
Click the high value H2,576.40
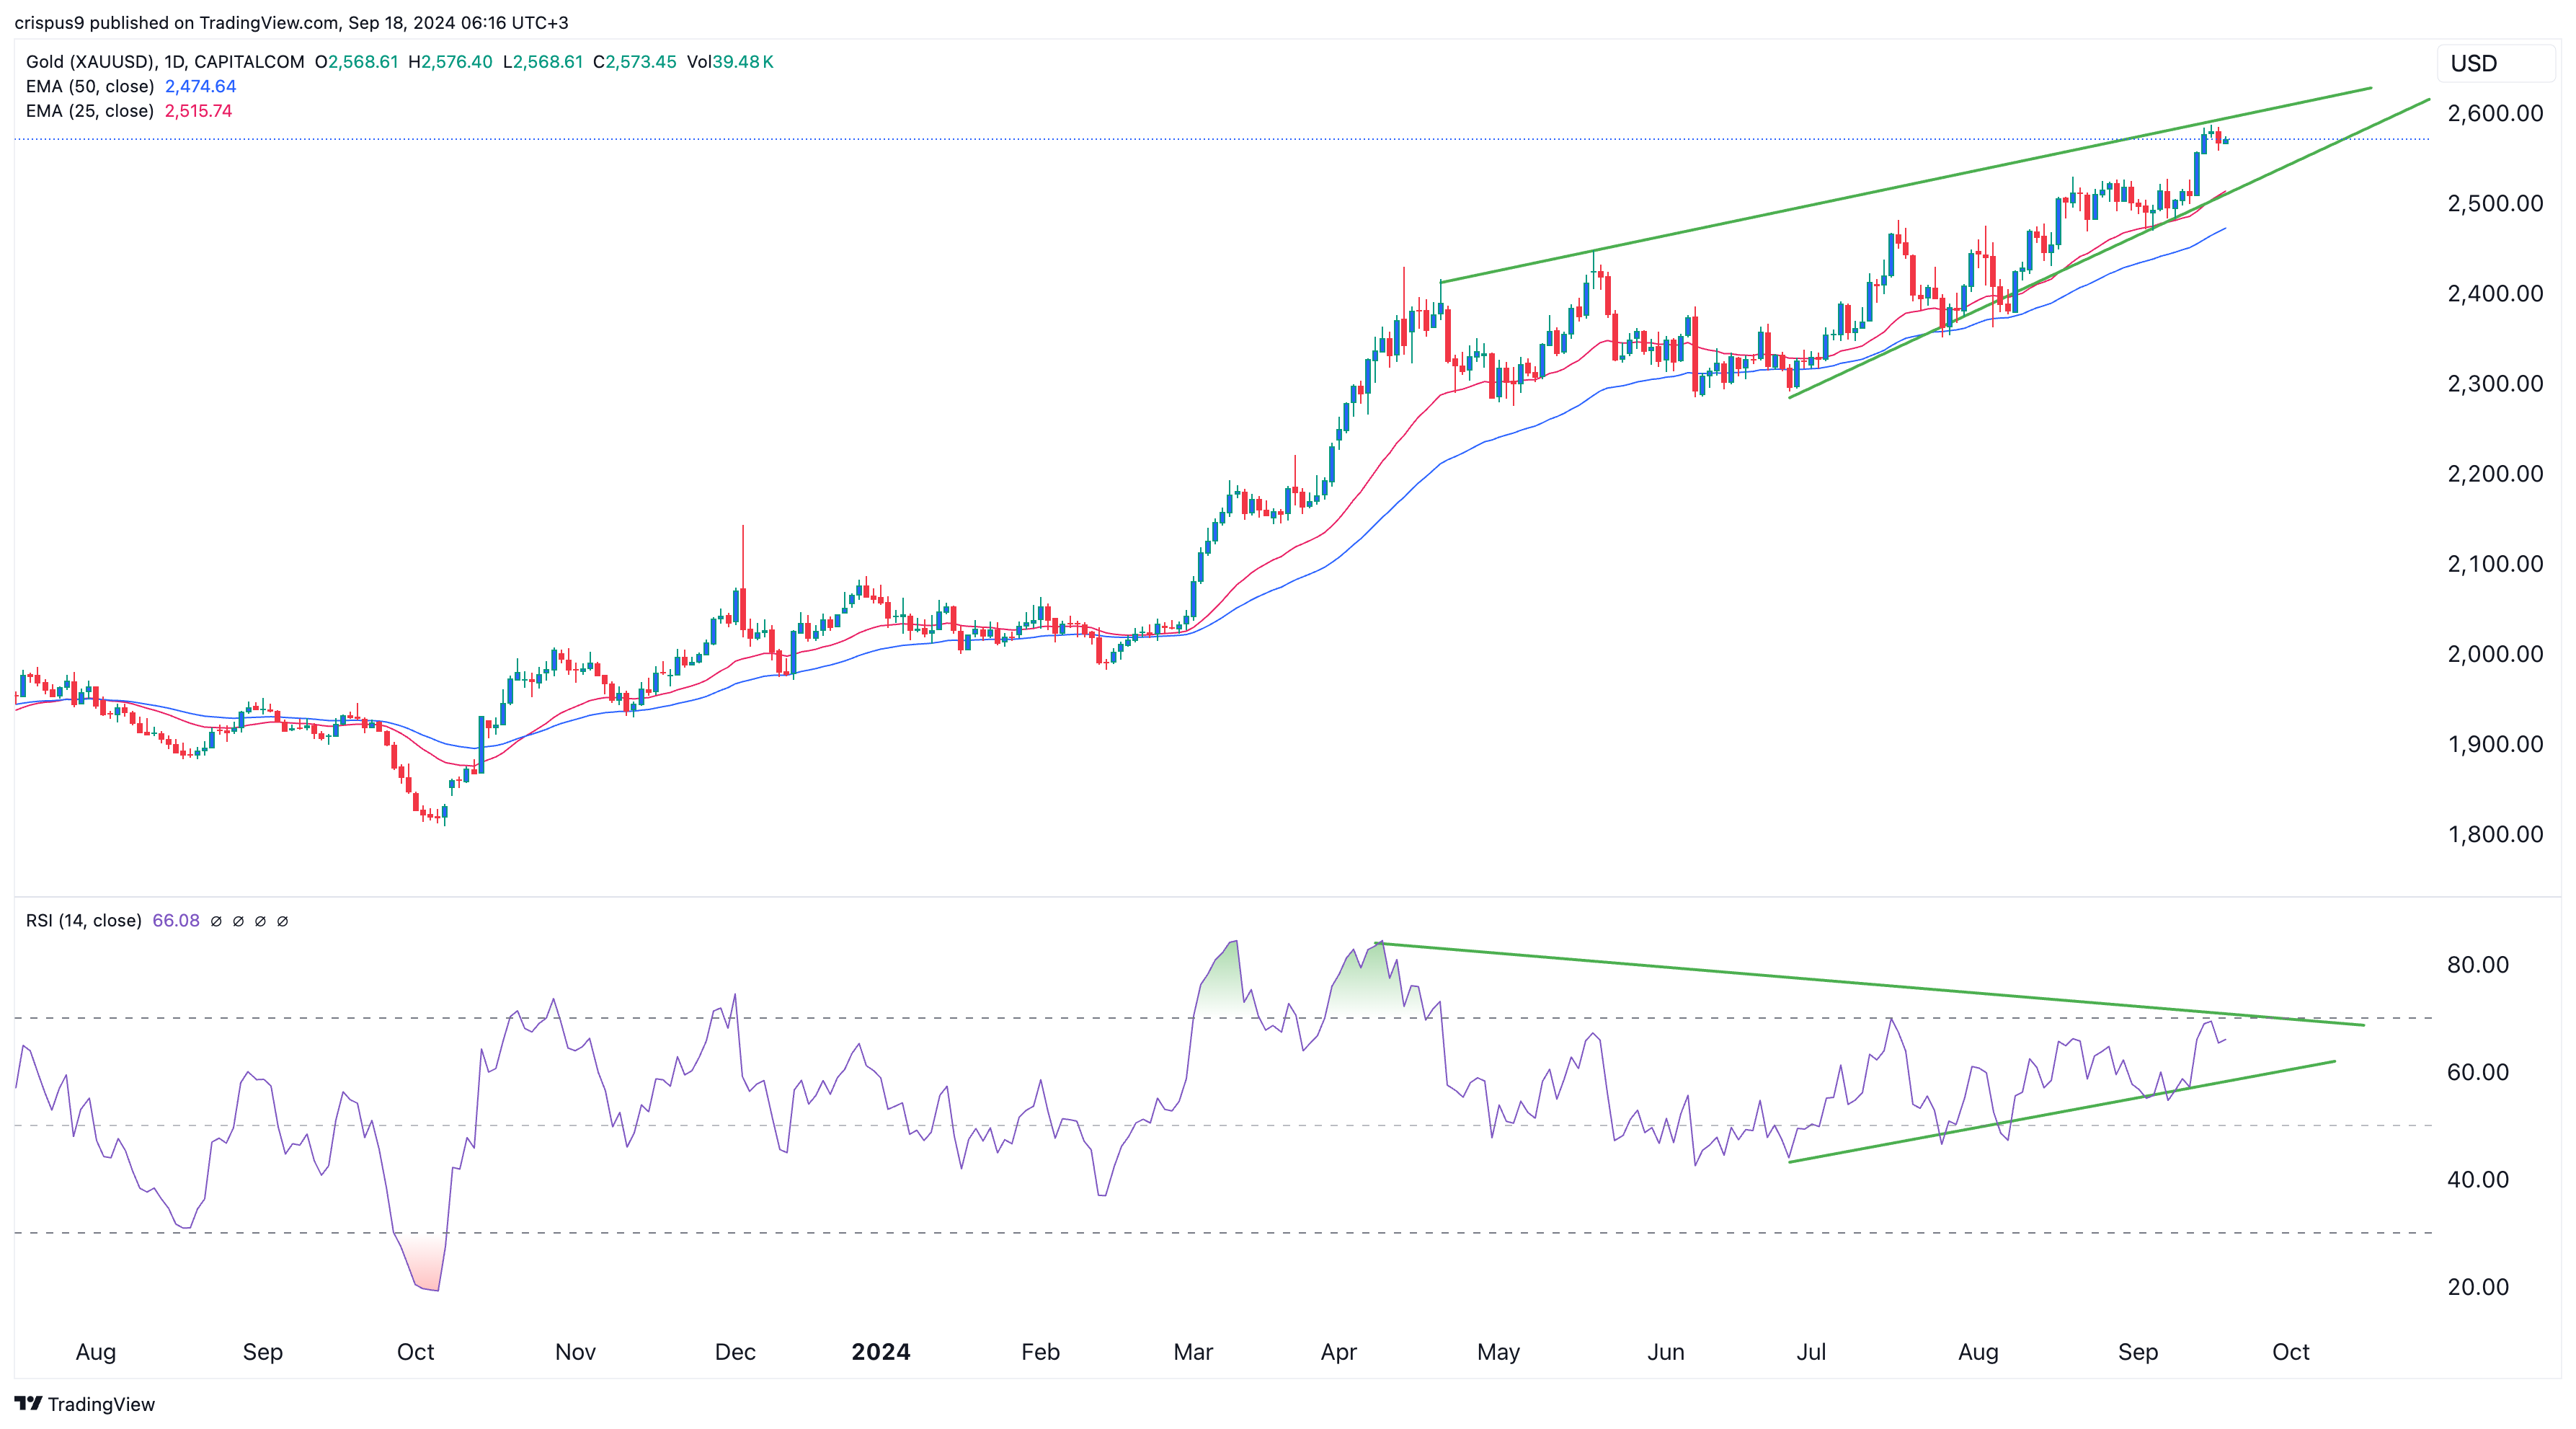click(450, 62)
